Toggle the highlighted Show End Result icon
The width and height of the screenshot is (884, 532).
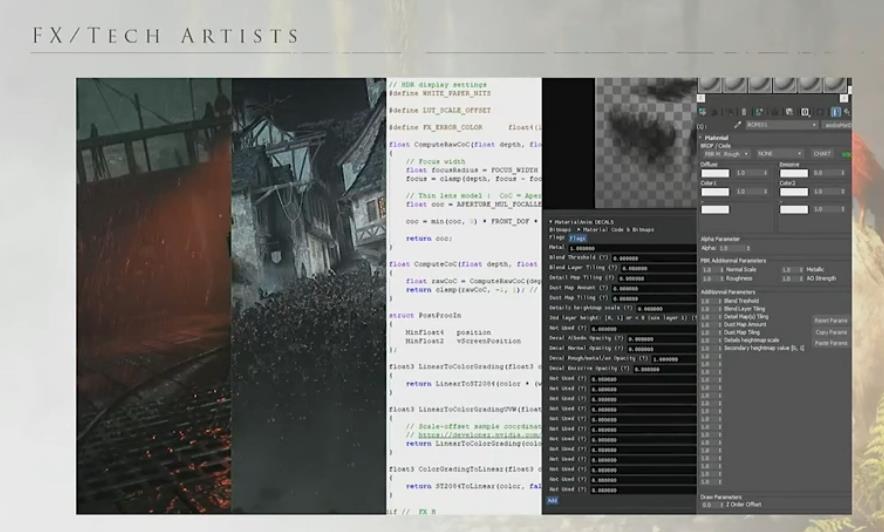click(x=836, y=112)
